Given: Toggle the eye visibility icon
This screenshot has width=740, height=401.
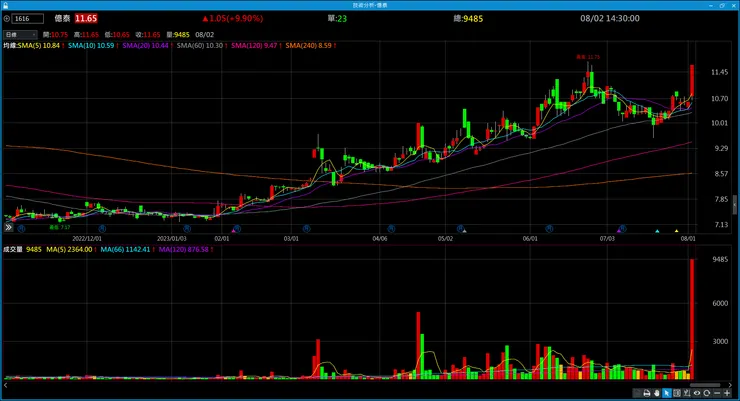Looking at the screenshot, I should click(697, 393).
